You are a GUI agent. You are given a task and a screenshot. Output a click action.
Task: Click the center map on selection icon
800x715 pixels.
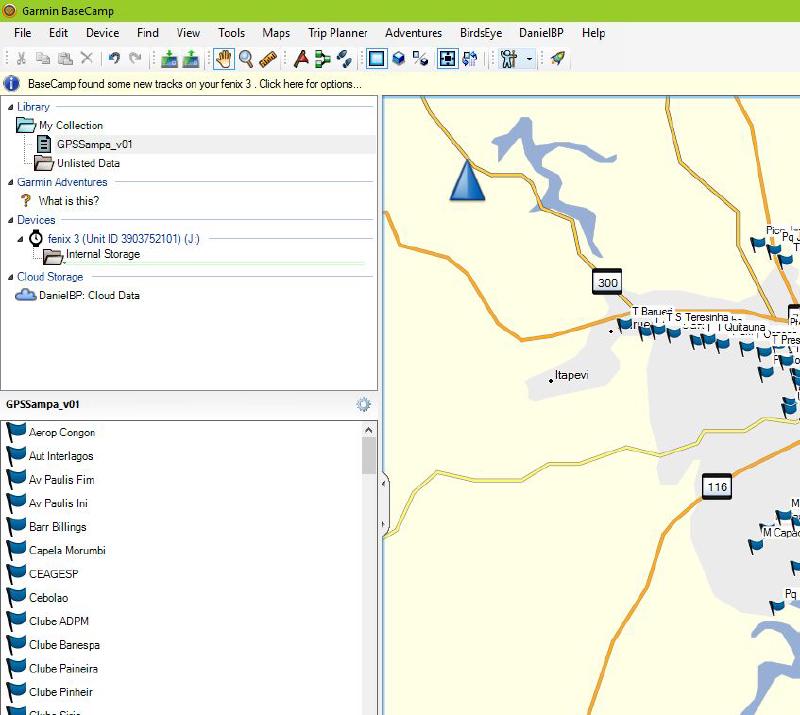click(x=447, y=59)
